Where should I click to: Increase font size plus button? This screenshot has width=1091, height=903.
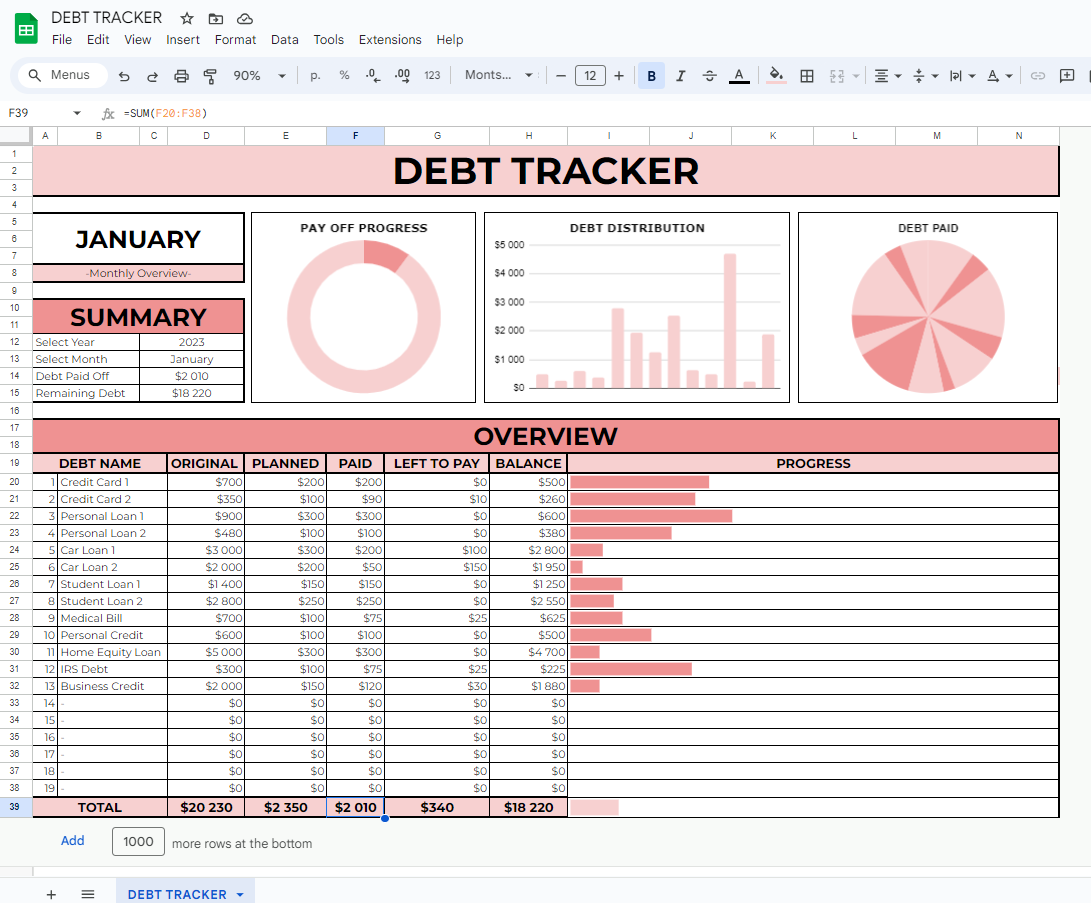(x=619, y=76)
